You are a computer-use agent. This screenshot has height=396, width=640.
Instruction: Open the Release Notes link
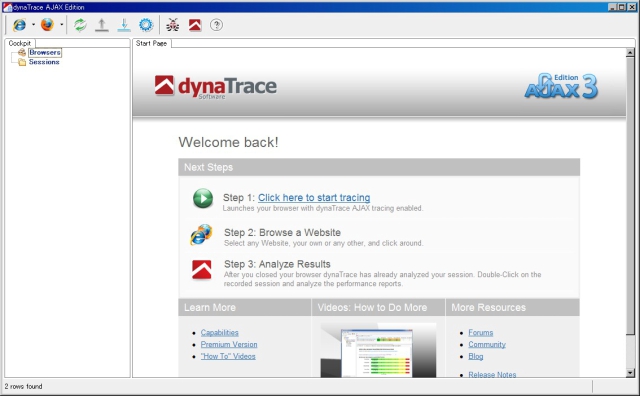tap(492, 374)
